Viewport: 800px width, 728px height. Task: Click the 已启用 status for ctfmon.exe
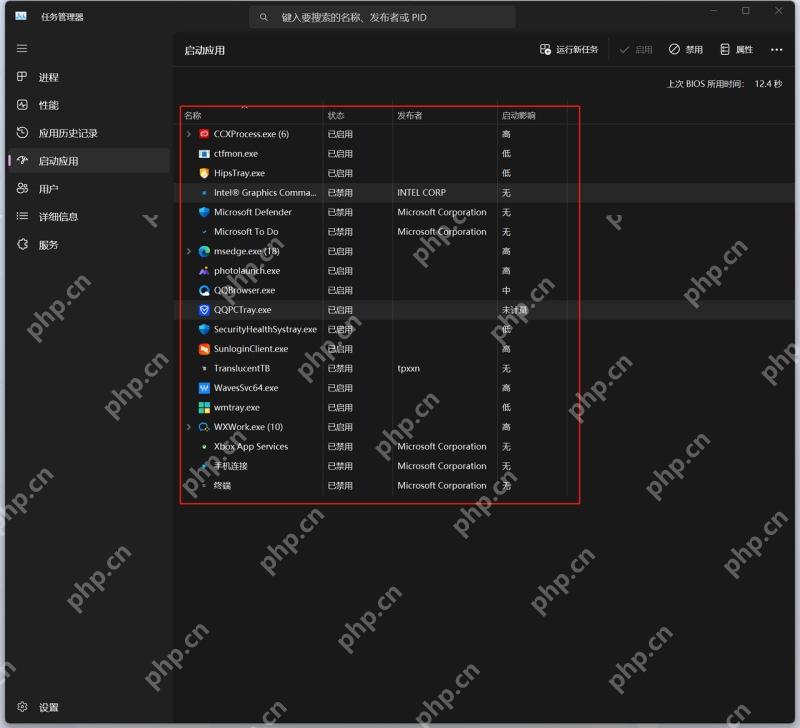340,154
